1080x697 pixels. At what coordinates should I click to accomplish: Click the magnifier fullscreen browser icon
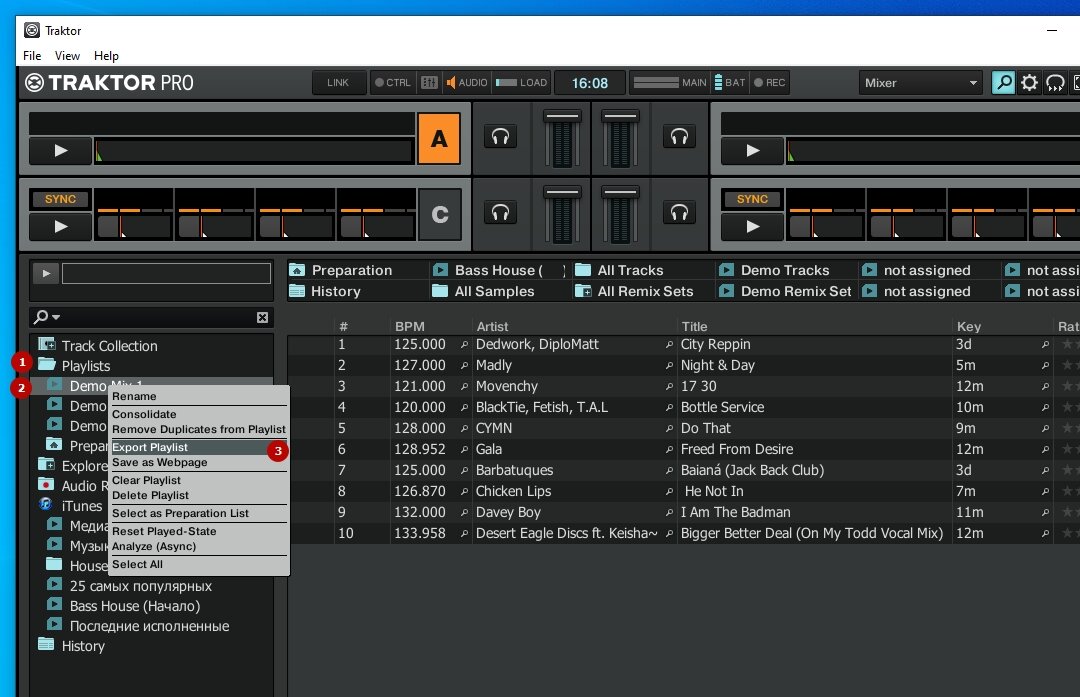click(1002, 82)
